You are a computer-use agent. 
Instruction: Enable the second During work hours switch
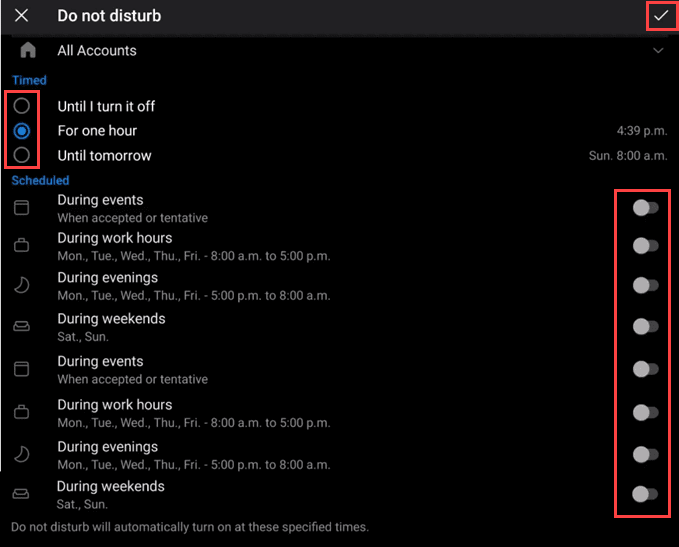pyautogui.click(x=646, y=412)
